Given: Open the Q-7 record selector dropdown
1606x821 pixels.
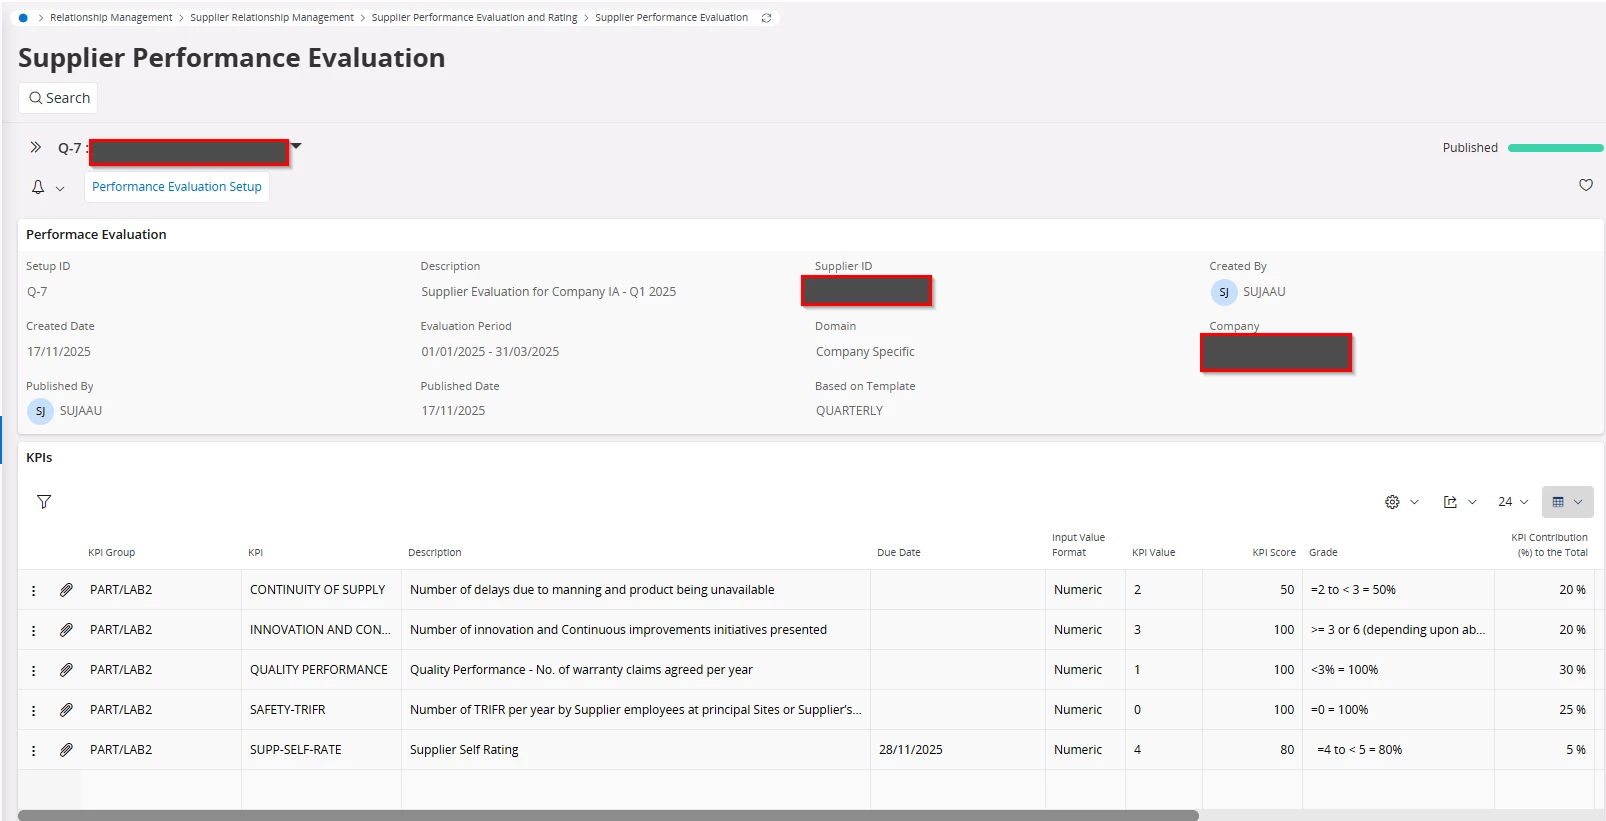Looking at the screenshot, I should (296, 147).
